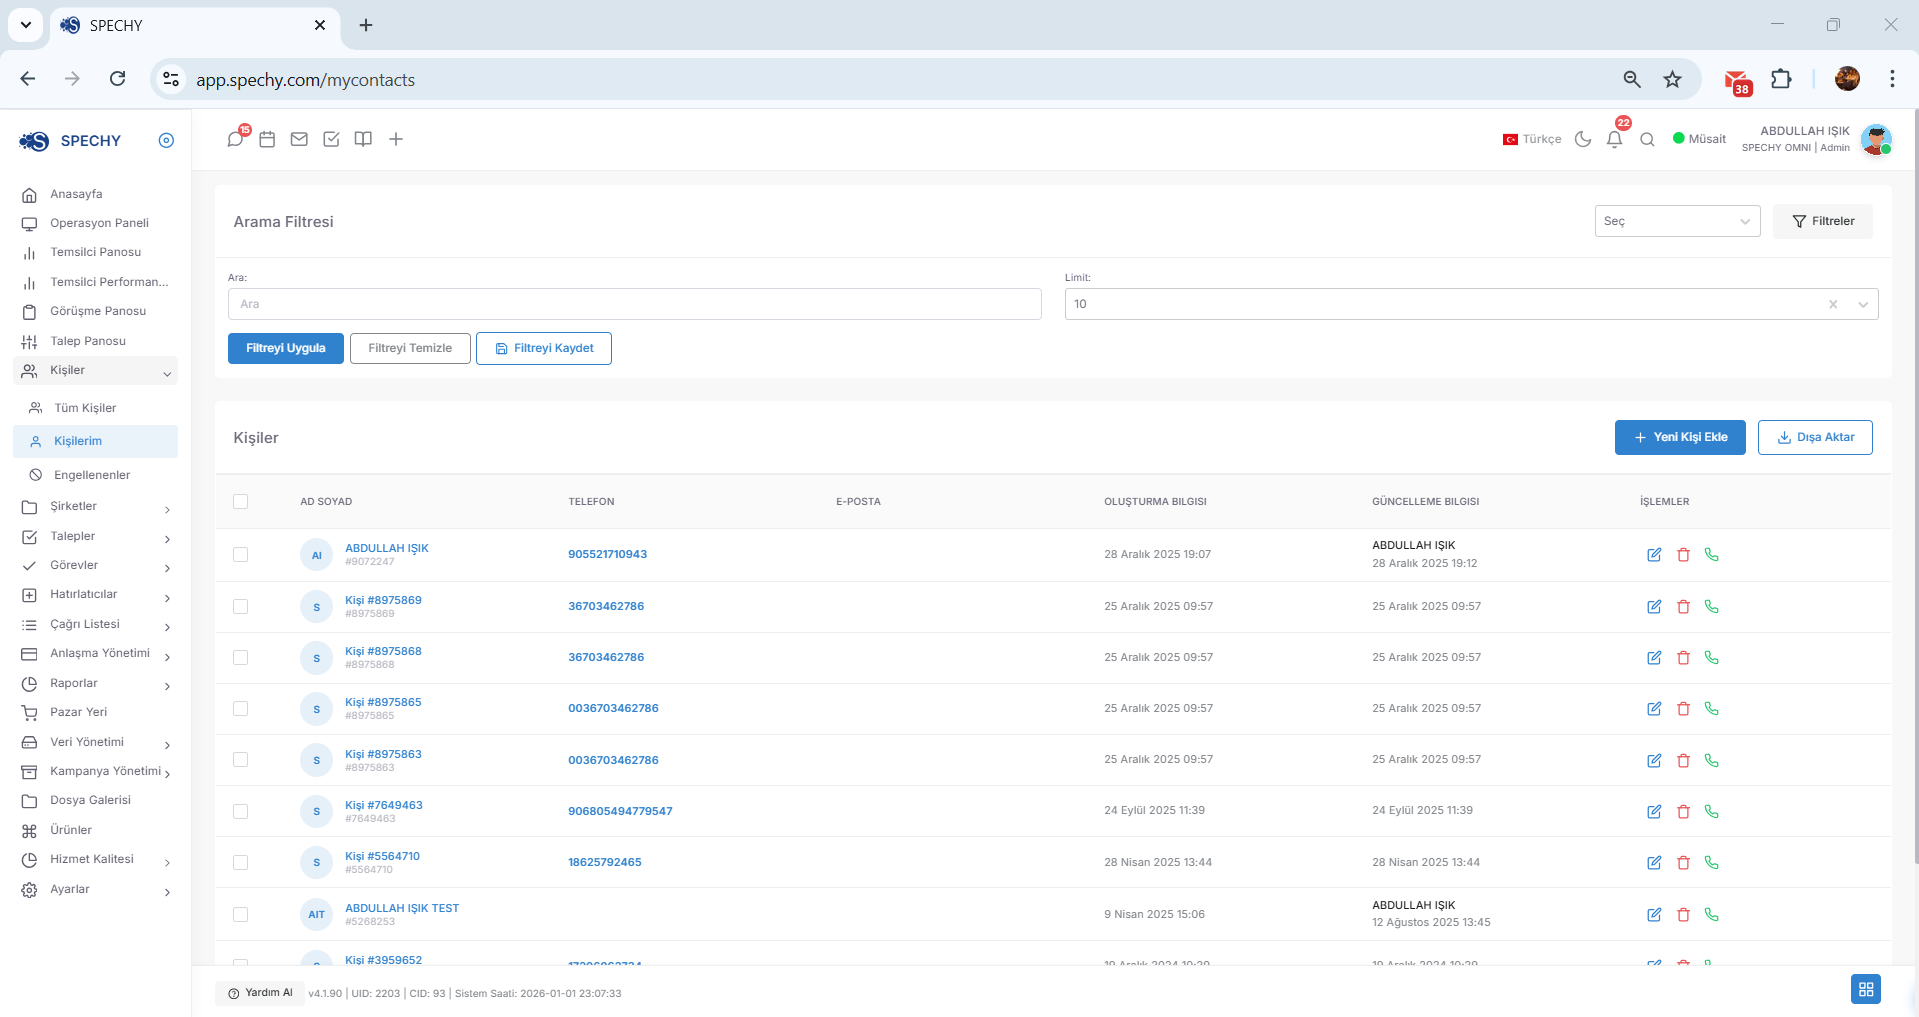Click the plus icon in top toolbar

coord(396,139)
